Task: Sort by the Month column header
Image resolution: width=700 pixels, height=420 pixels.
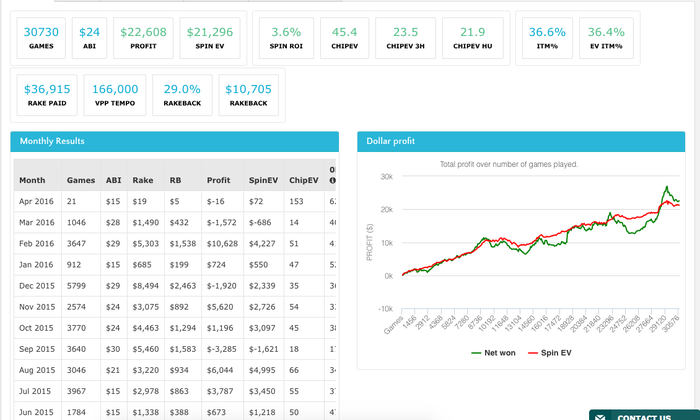Action: (38, 175)
